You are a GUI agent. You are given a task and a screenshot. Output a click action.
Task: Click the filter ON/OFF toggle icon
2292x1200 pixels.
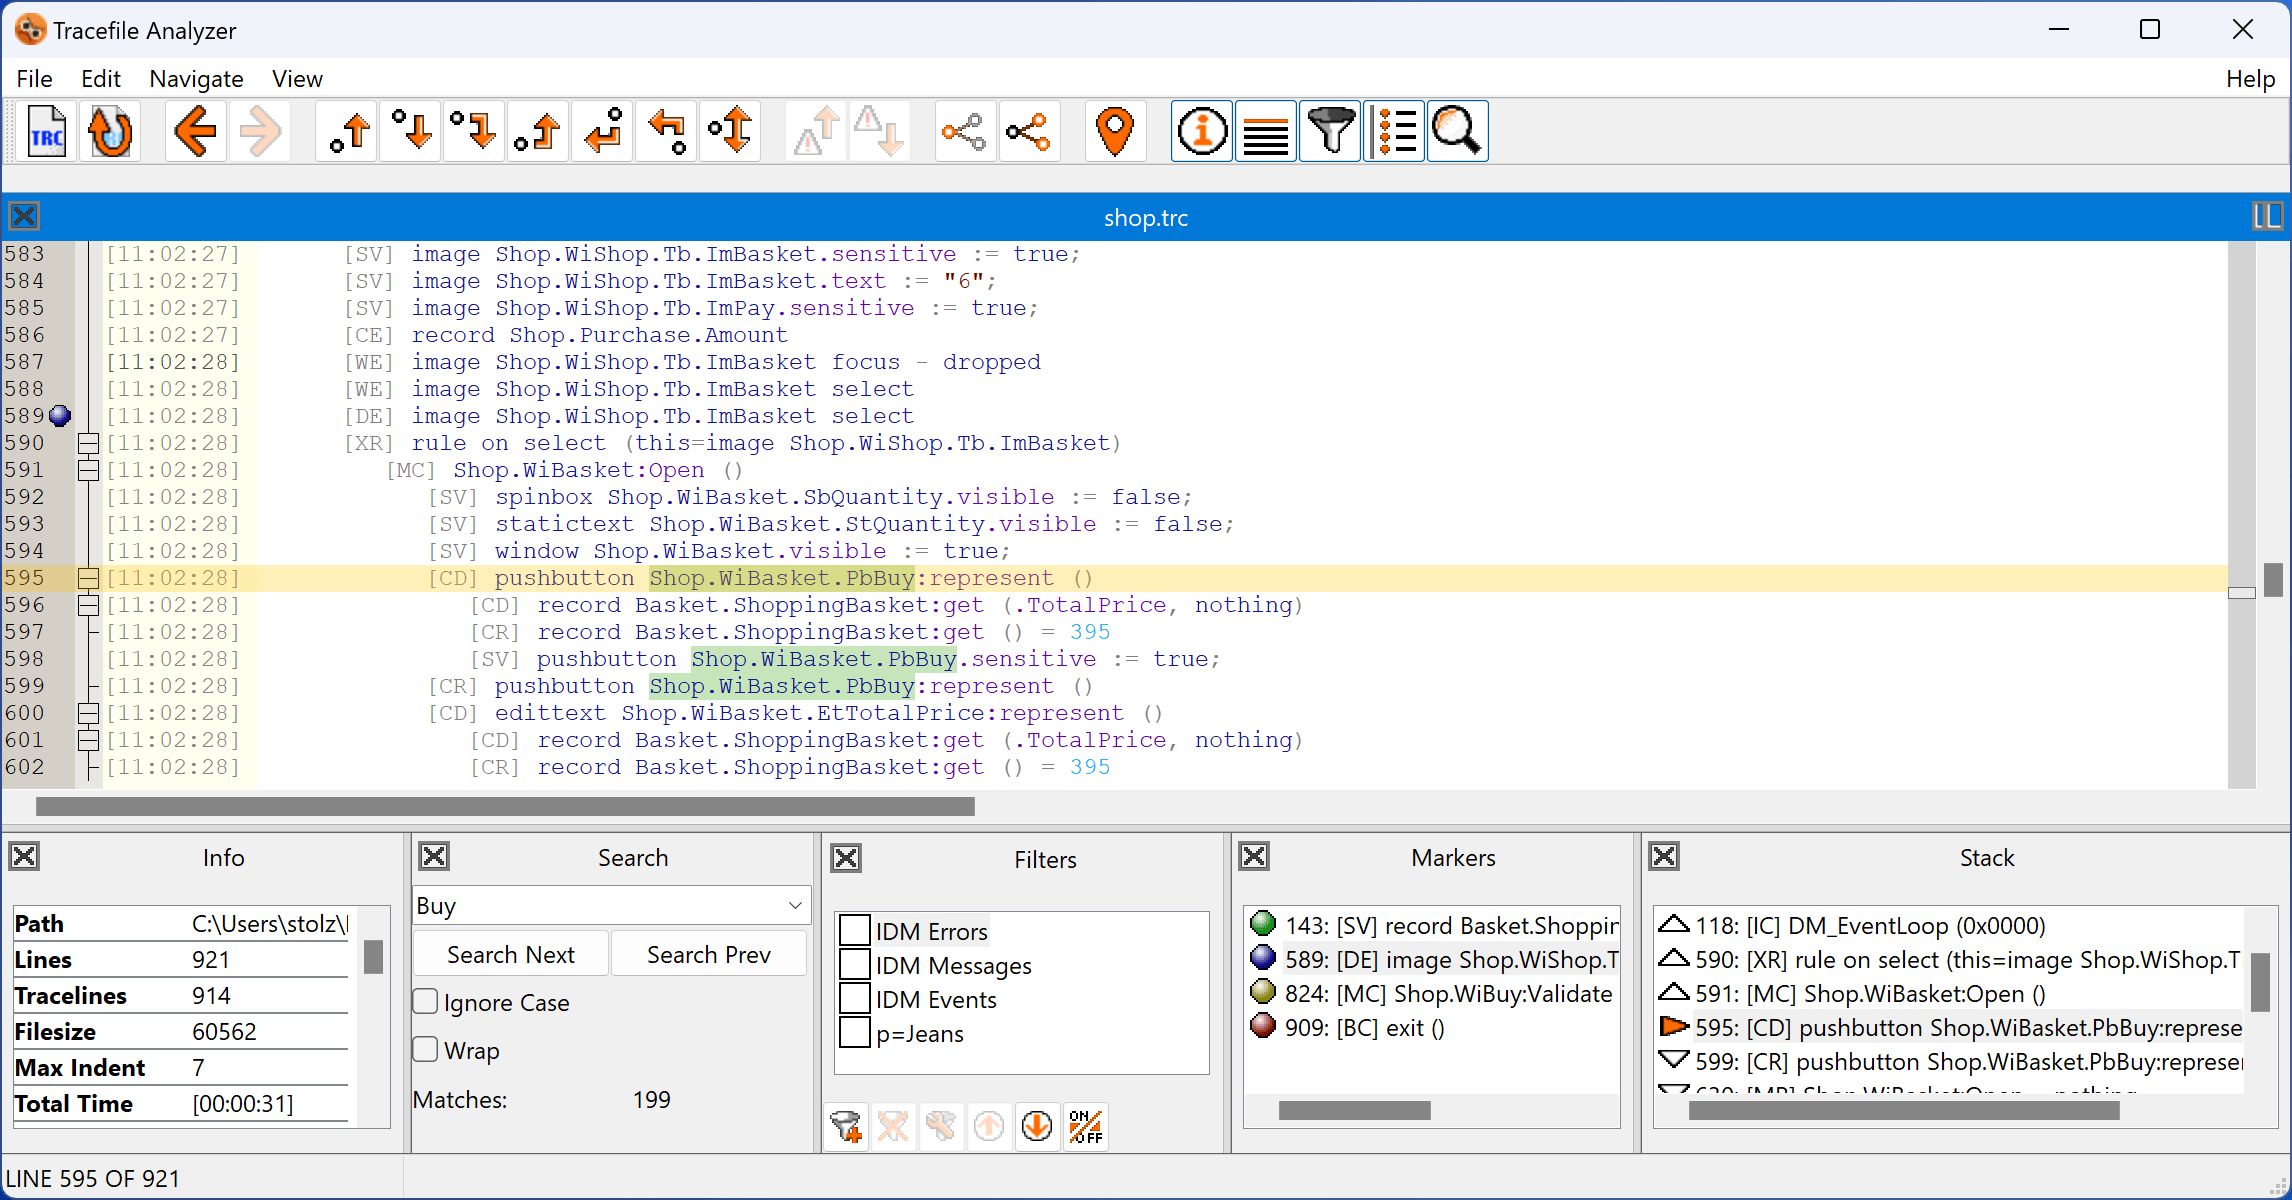[1085, 1127]
